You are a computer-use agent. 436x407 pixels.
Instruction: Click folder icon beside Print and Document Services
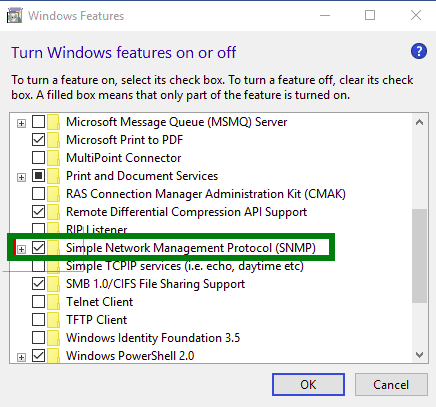(53, 176)
